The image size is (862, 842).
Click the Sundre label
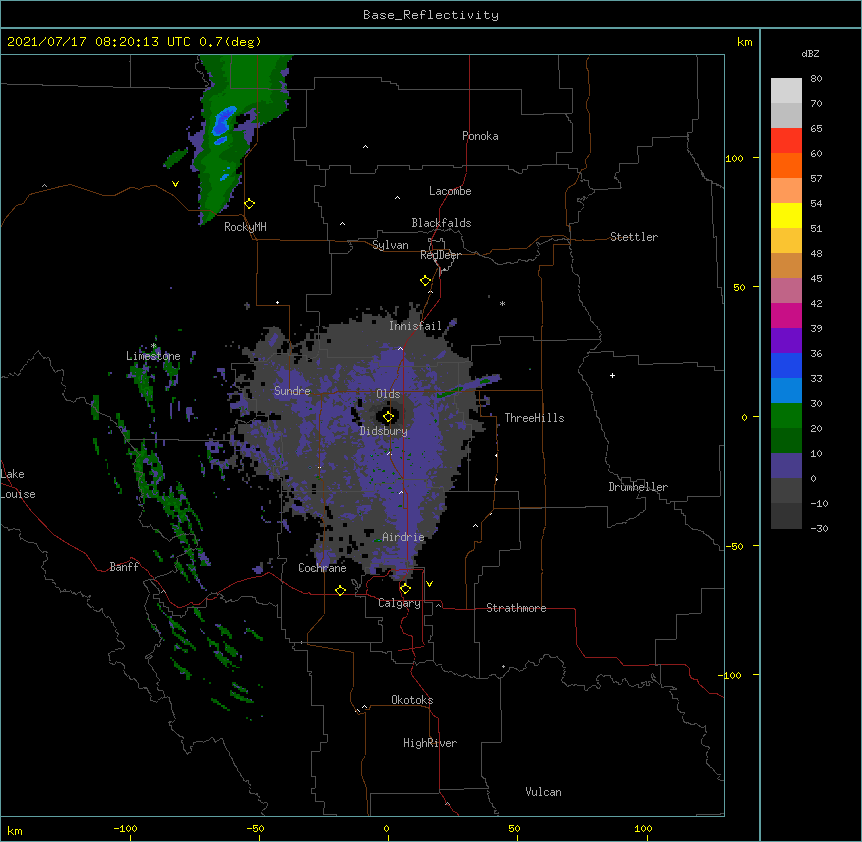(x=292, y=391)
